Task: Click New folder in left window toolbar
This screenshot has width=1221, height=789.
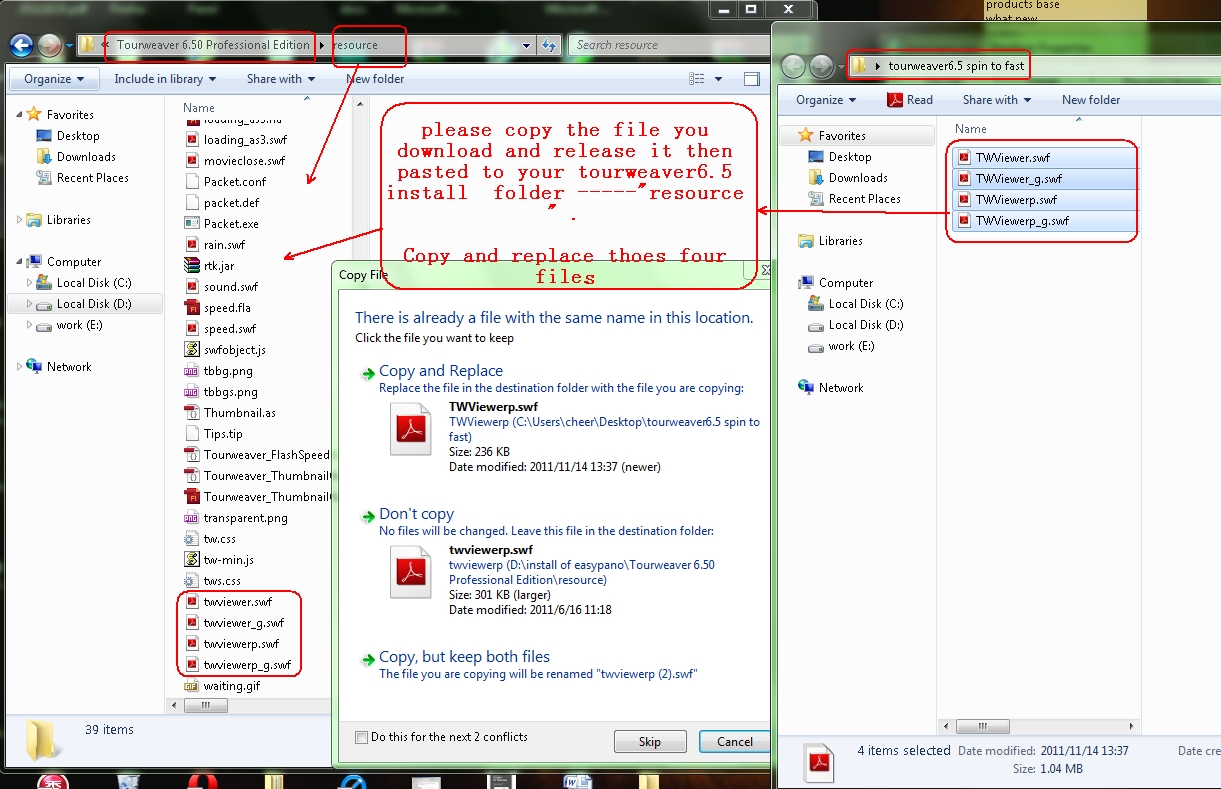Action: 375,79
